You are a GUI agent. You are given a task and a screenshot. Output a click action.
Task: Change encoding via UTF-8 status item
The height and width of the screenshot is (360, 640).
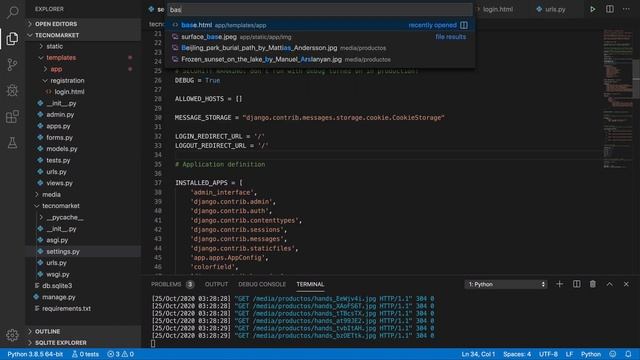pyautogui.click(x=548, y=354)
